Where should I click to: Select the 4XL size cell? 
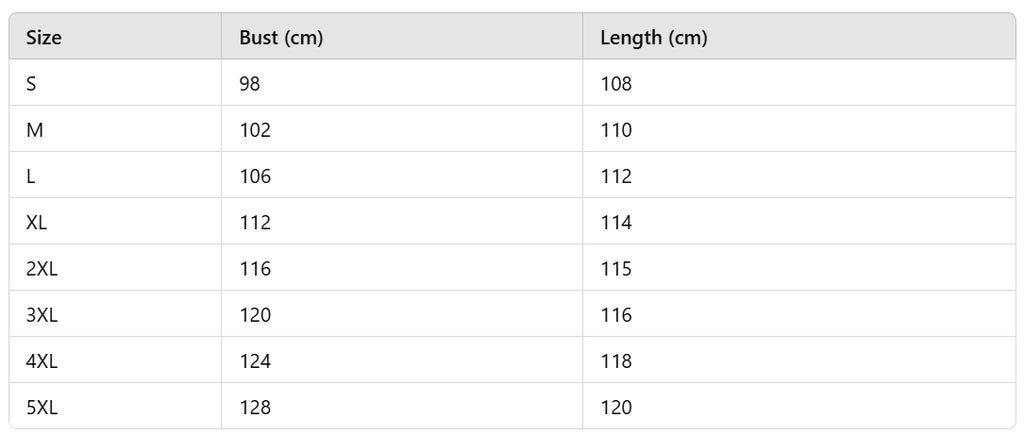(42, 361)
